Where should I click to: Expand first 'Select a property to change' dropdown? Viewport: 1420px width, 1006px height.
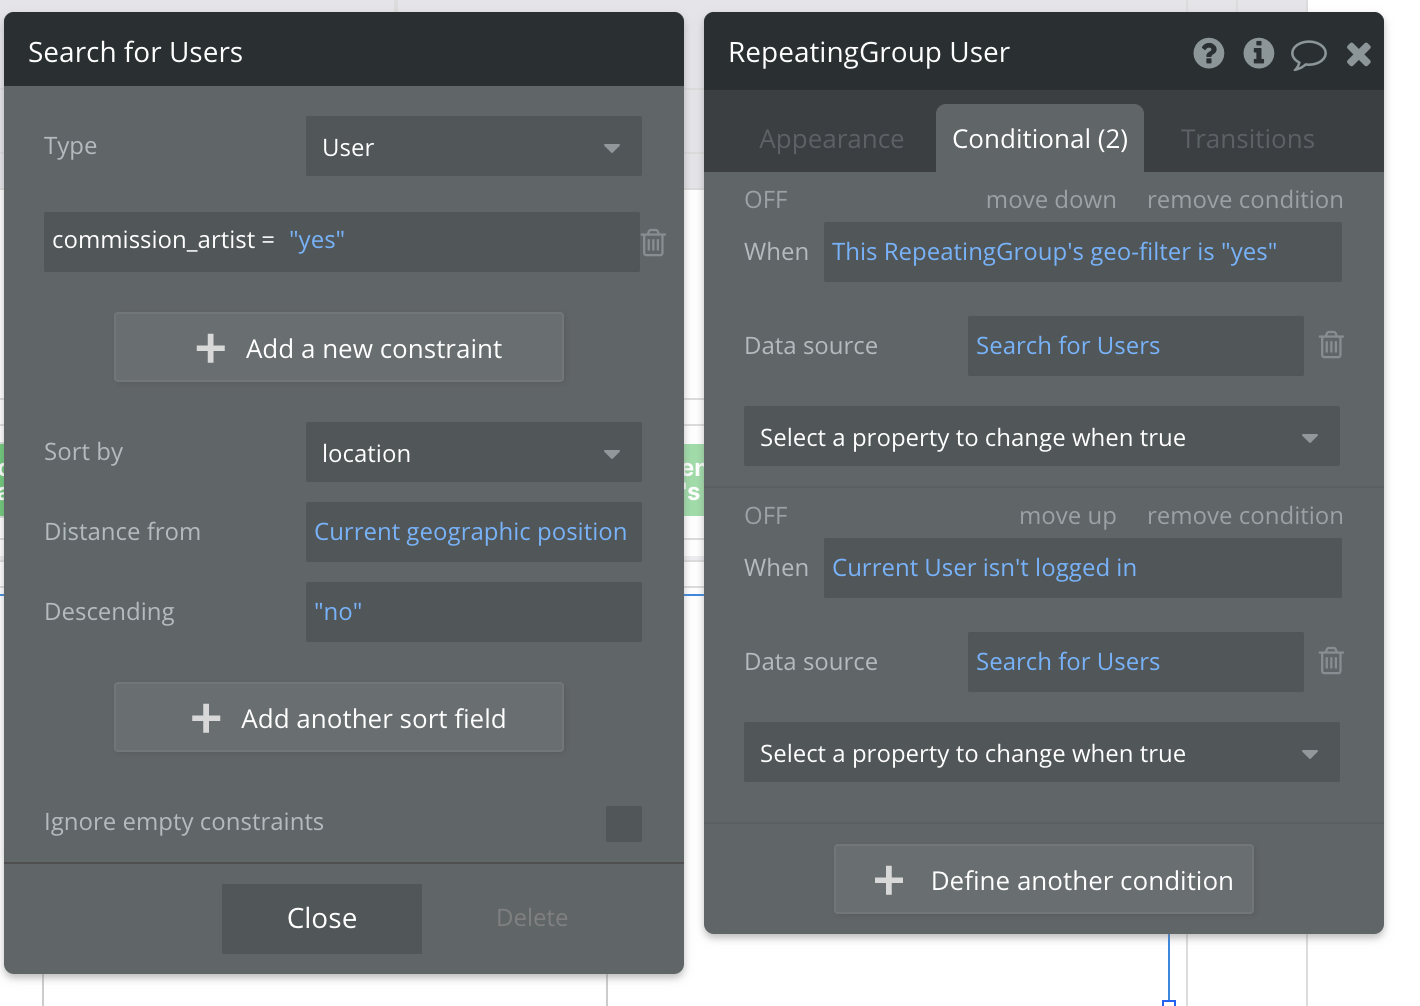click(1041, 437)
